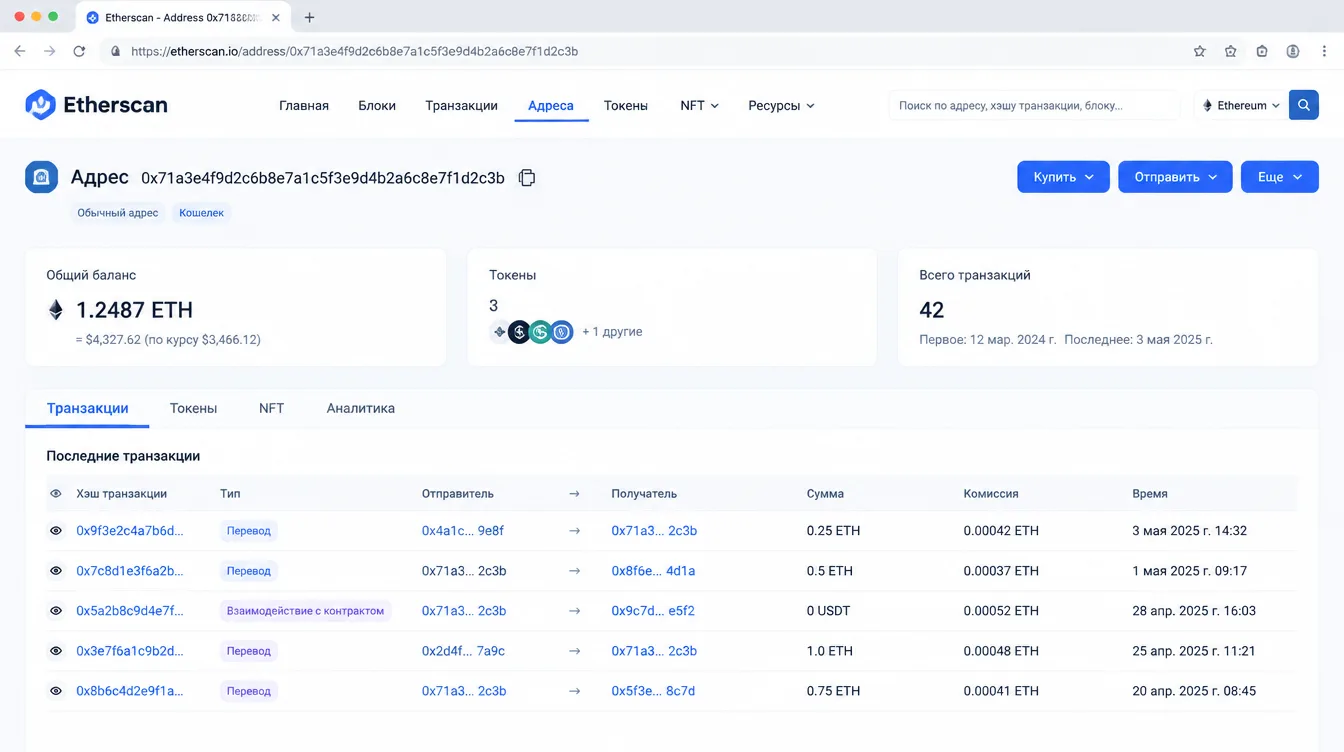Image resolution: width=1344 pixels, height=752 pixels.
Task: Click the Etherscan logo
Action: tap(96, 104)
